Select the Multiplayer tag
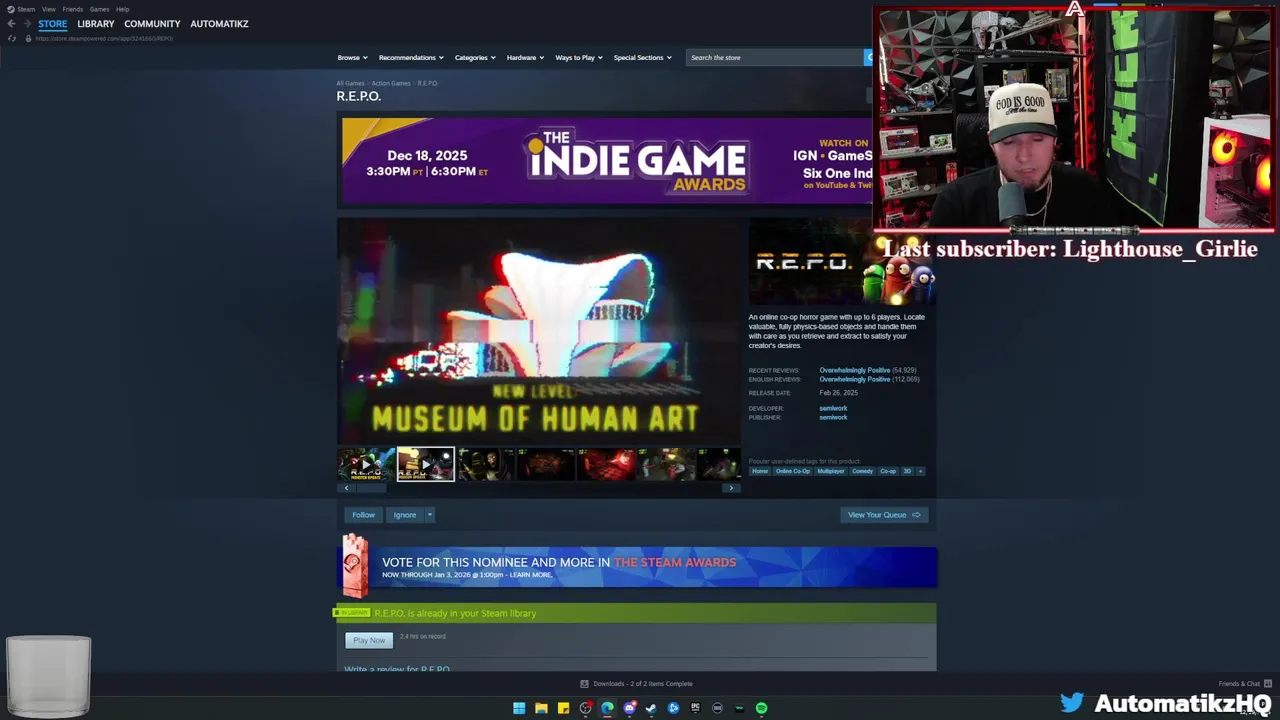 click(831, 471)
